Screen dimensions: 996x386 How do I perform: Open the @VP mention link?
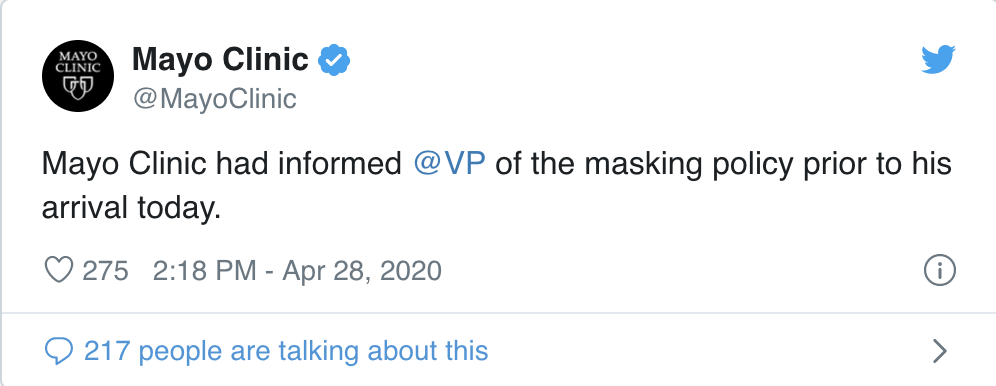click(x=449, y=164)
